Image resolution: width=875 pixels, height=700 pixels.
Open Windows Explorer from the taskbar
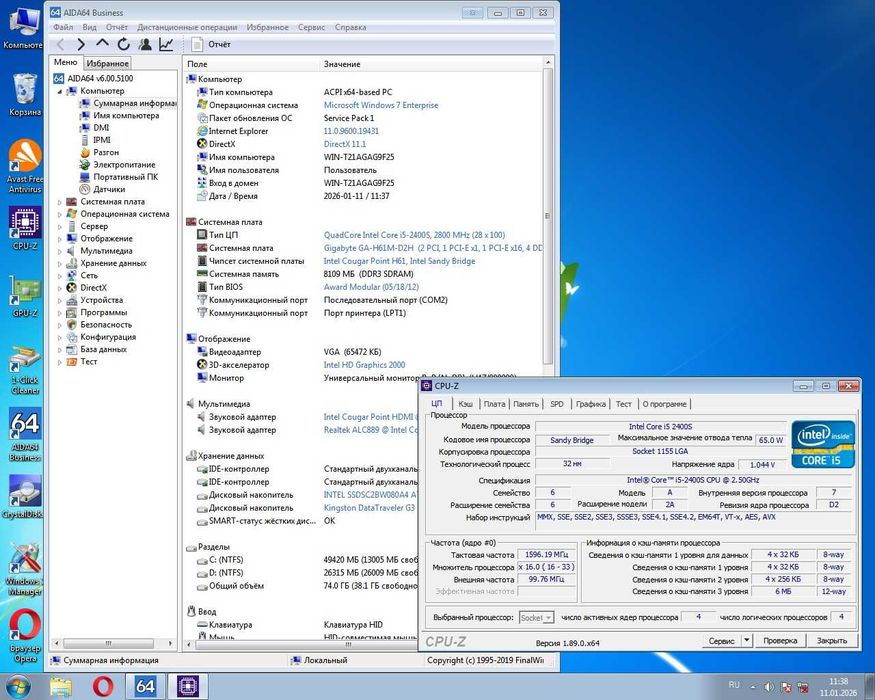61,687
